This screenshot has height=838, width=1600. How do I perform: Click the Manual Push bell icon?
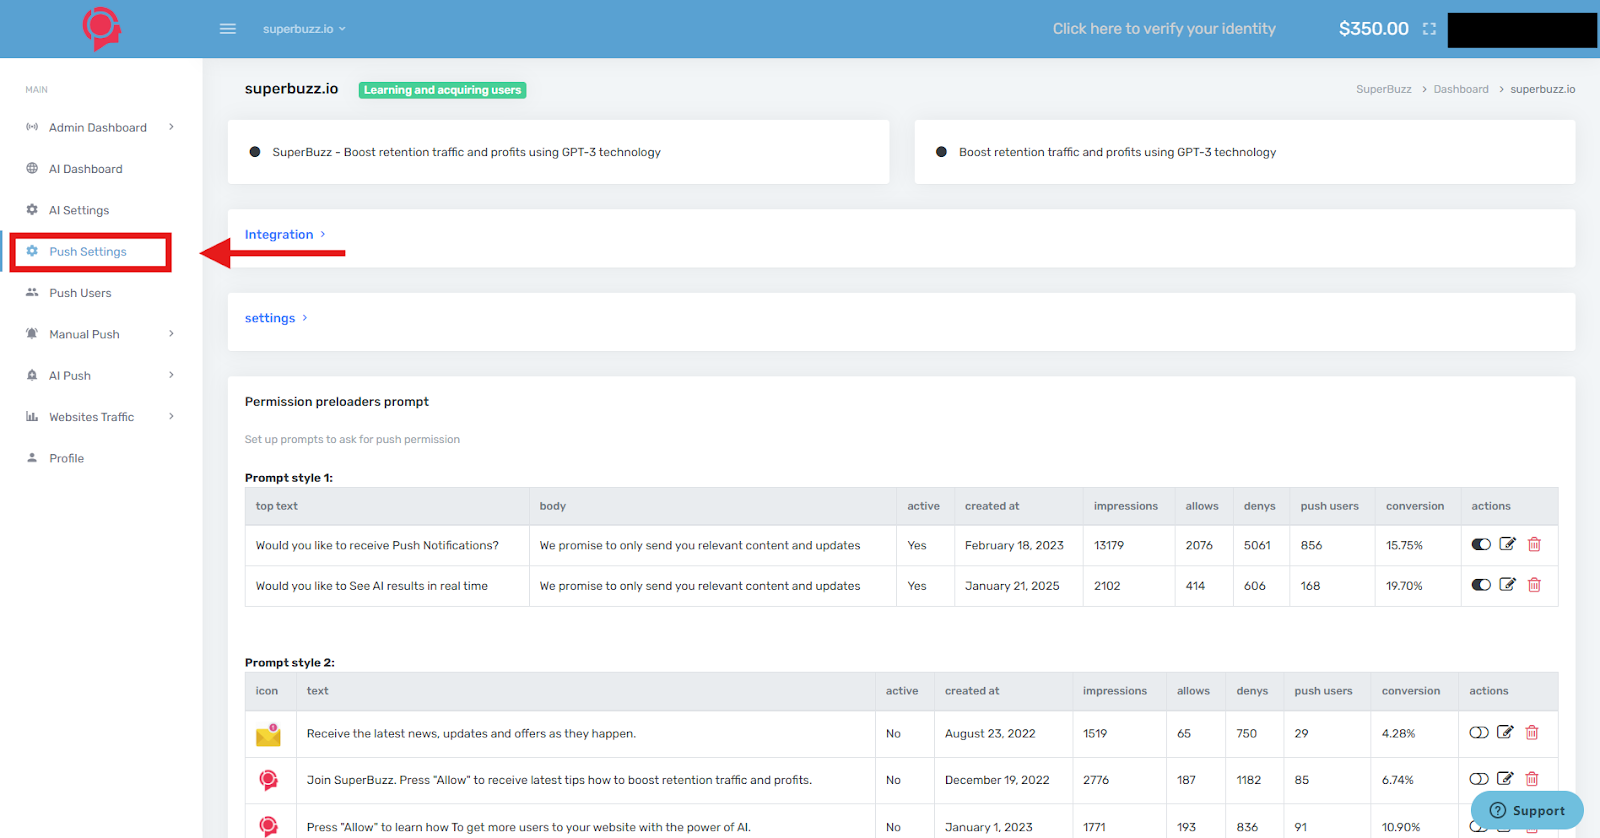[32, 334]
